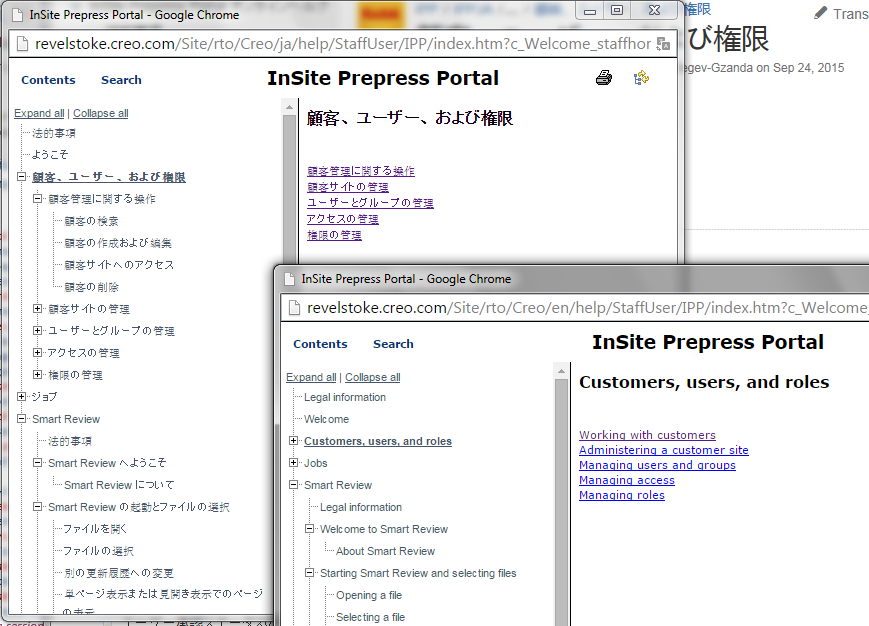Click the pencil icon next to Trans
The height and width of the screenshot is (626, 869).
point(820,13)
